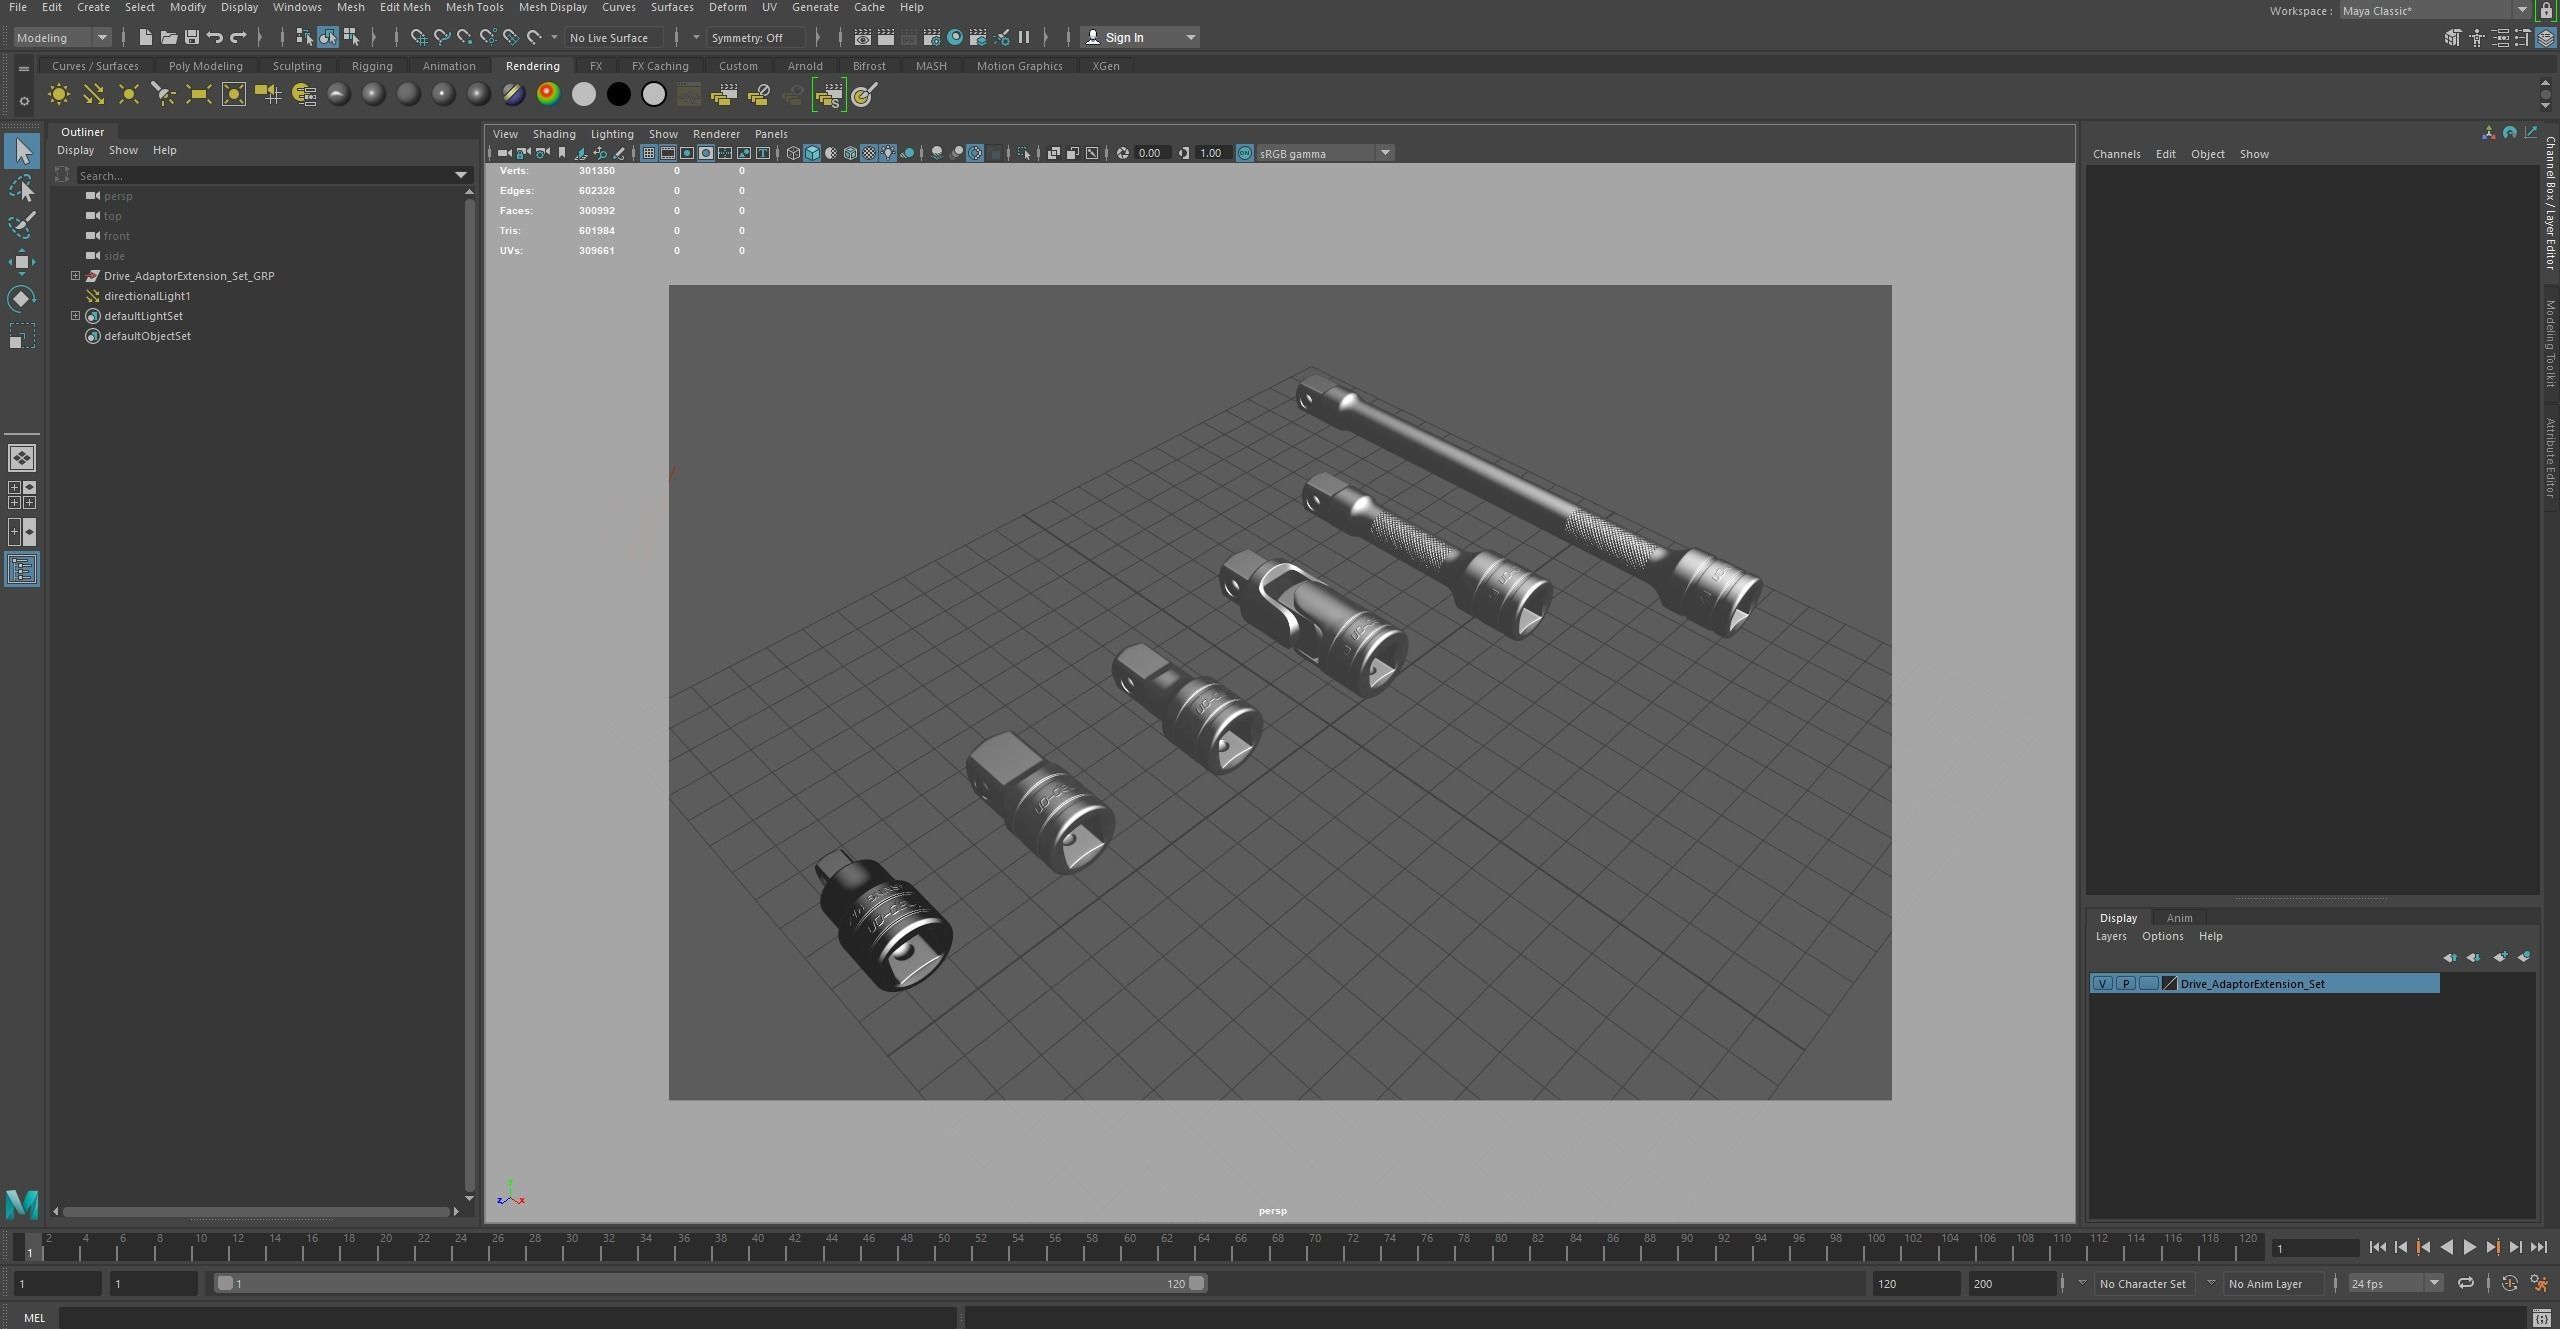Viewport: 2560px width, 1329px height.
Task: Create a new scene with the blank page icon
Action: coord(145,38)
